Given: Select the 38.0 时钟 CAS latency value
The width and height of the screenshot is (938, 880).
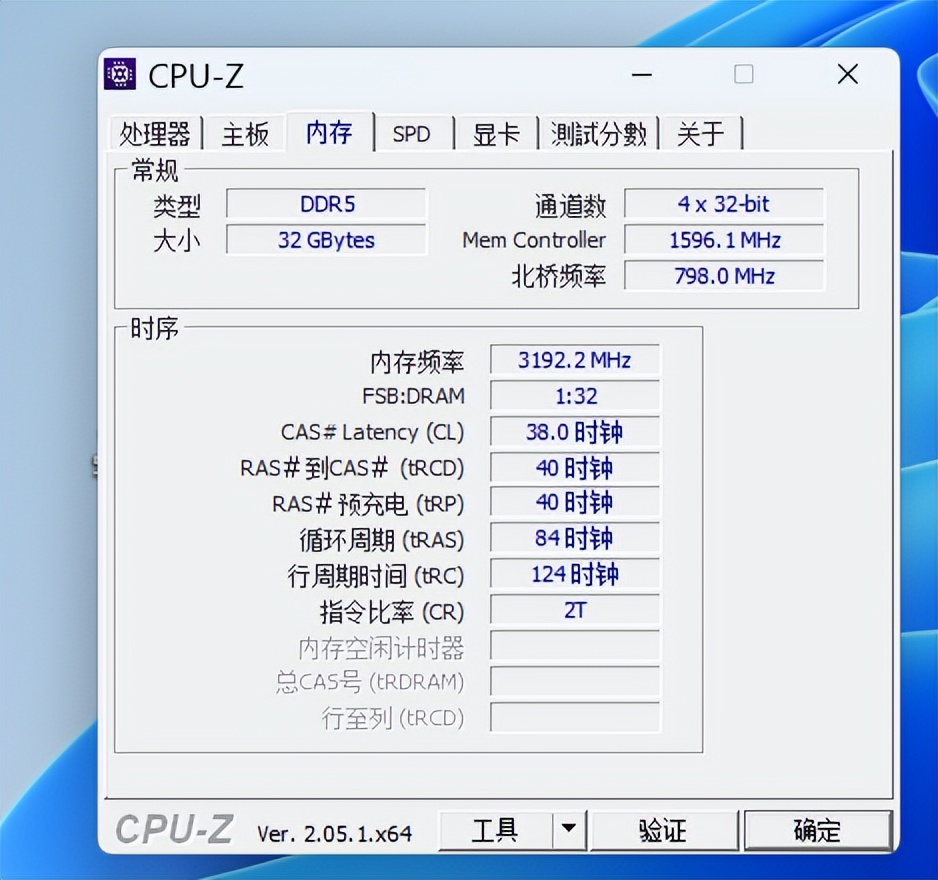Looking at the screenshot, I should click(x=575, y=431).
